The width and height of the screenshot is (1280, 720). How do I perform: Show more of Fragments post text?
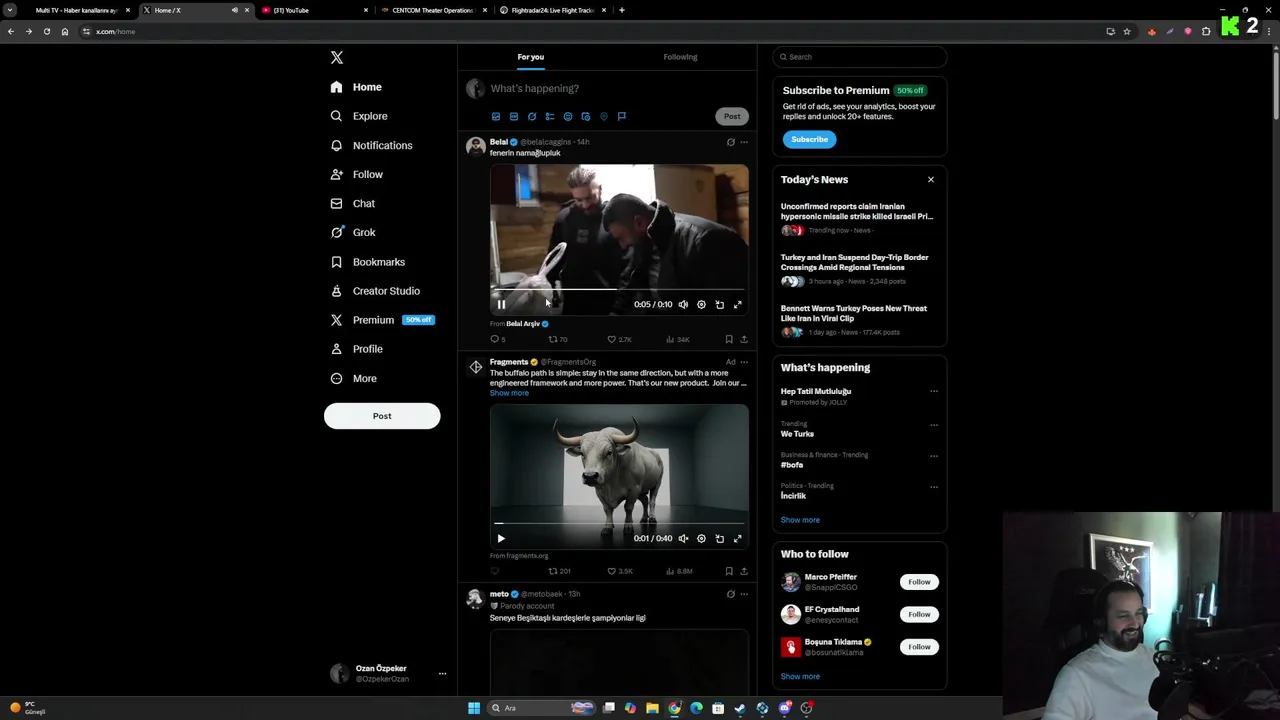pos(509,393)
